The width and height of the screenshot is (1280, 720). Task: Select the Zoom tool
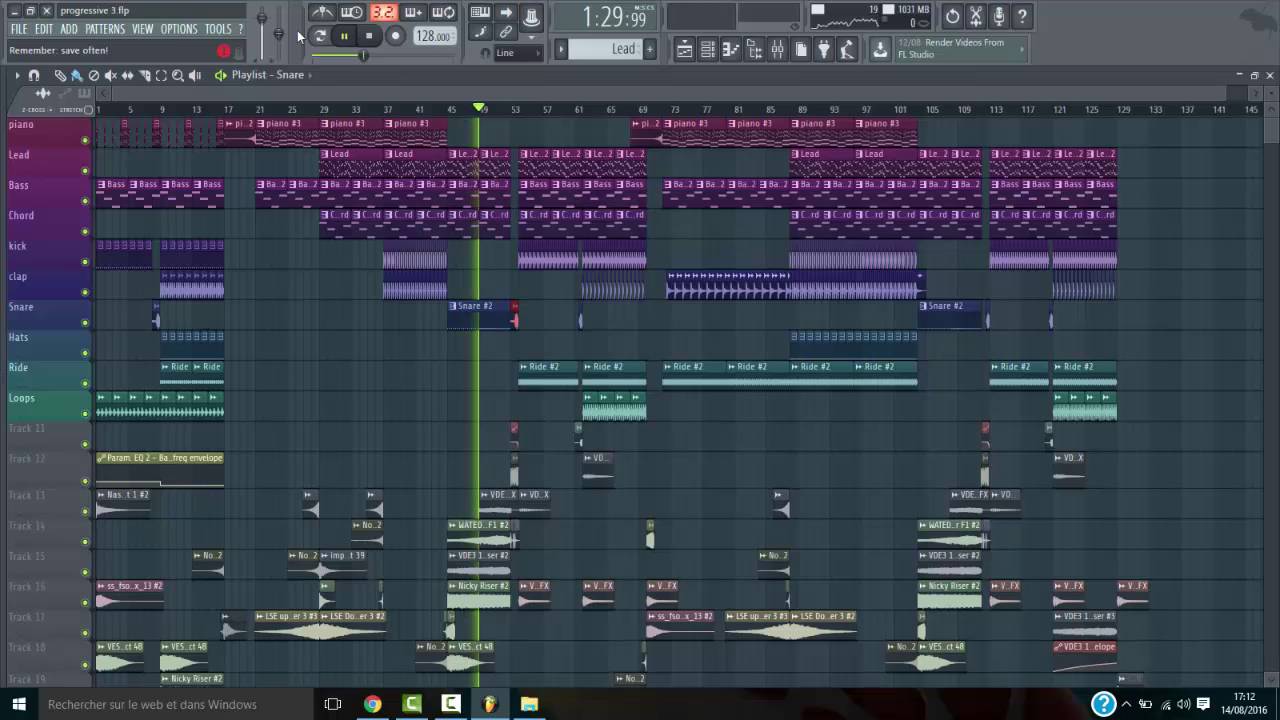pyautogui.click(x=178, y=75)
